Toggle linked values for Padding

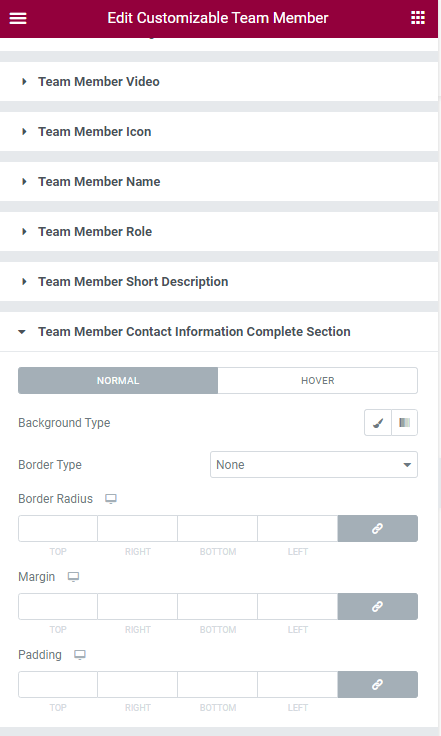[378, 684]
